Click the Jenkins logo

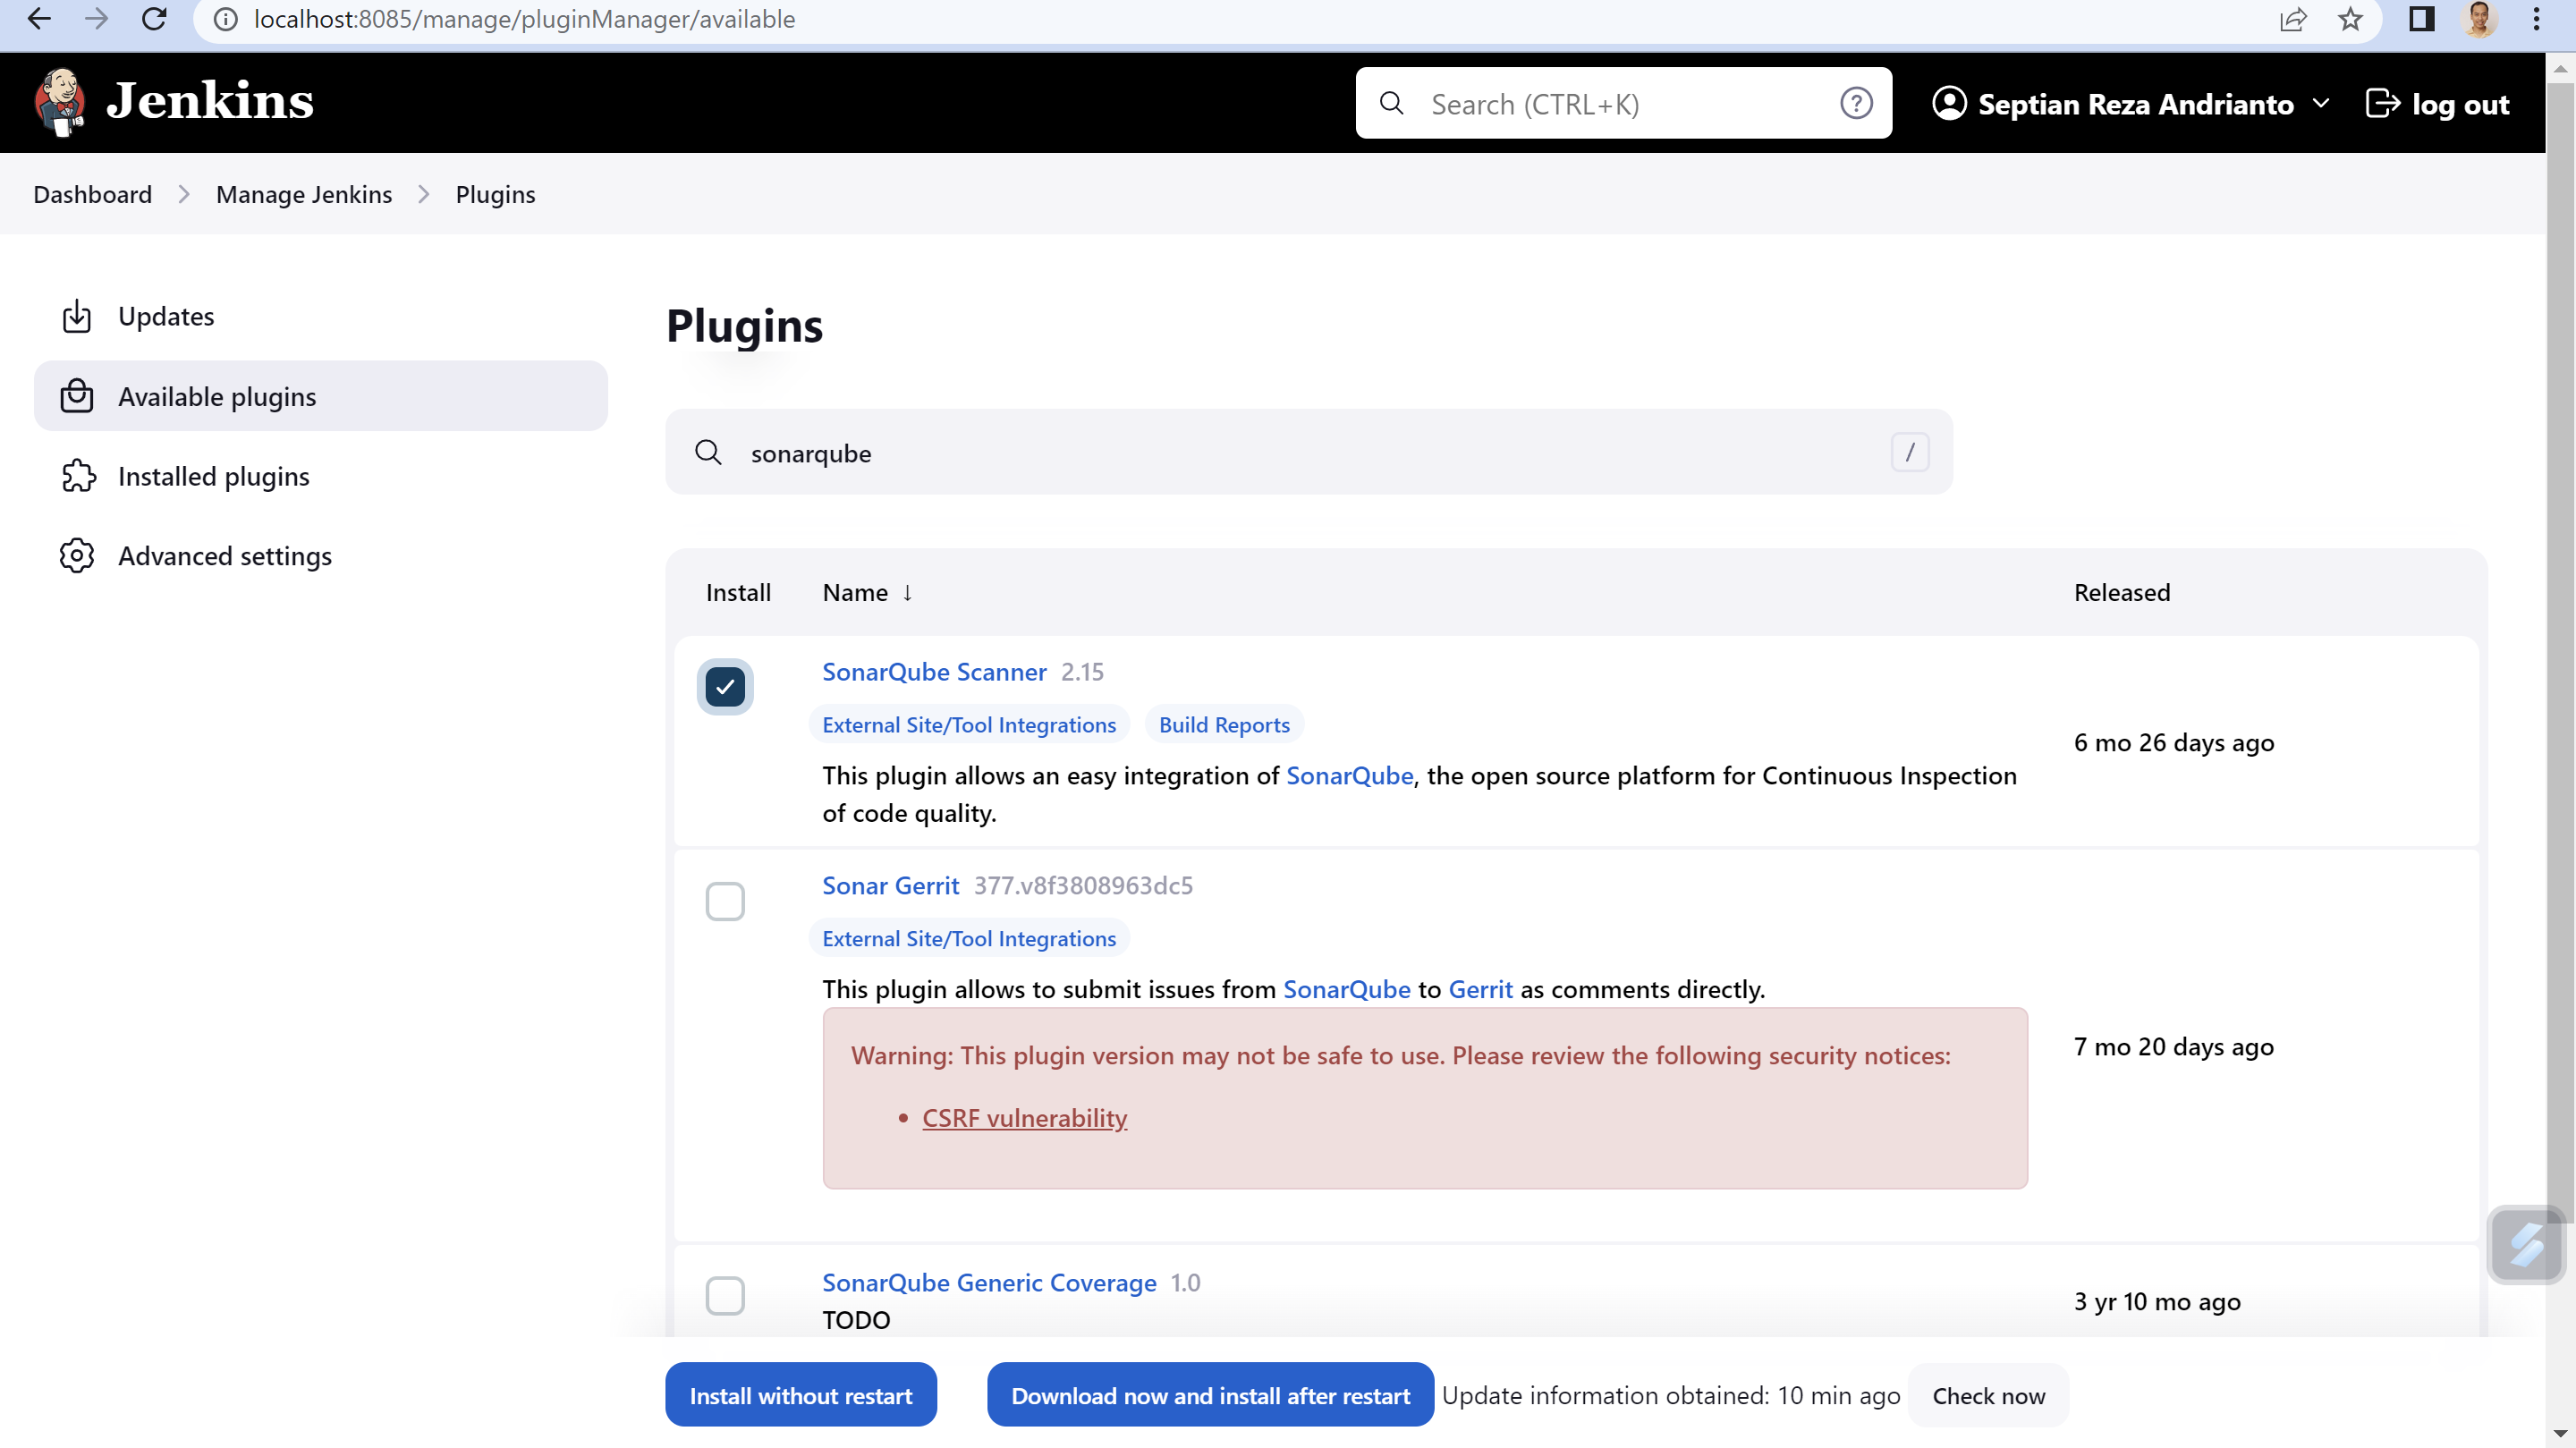pyautogui.click(x=60, y=101)
